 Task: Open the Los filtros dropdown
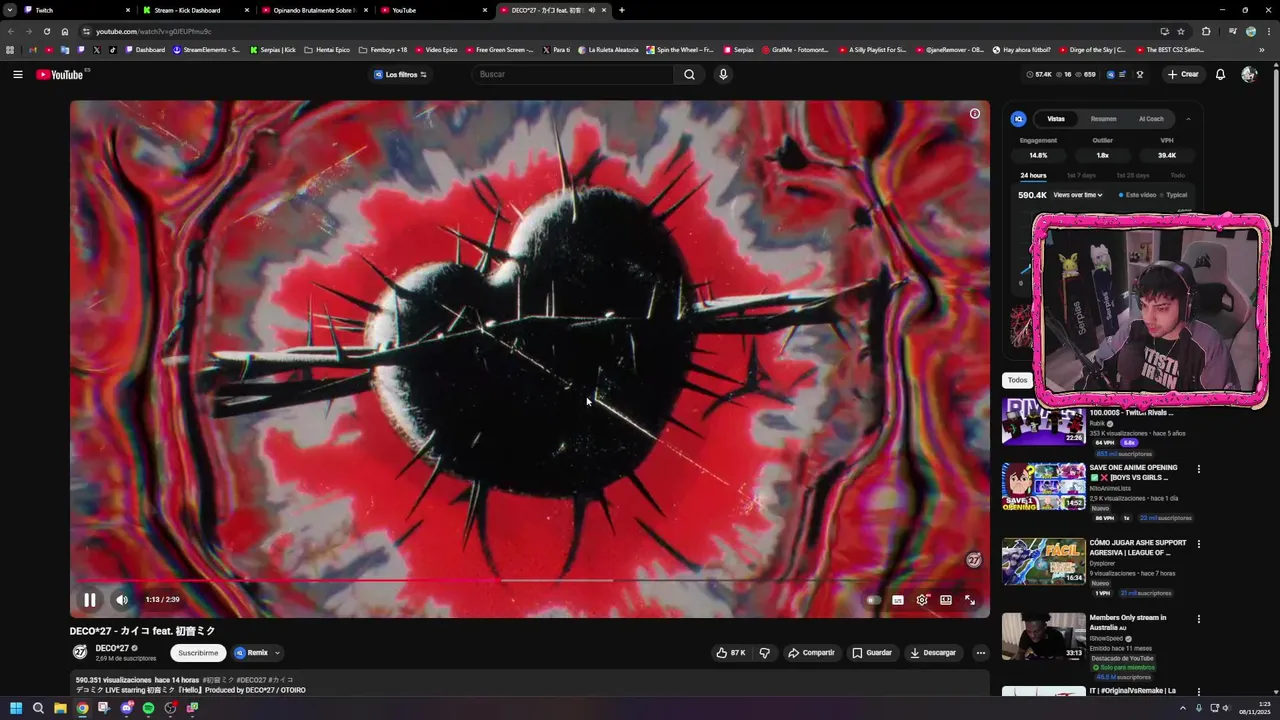[x=401, y=74]
